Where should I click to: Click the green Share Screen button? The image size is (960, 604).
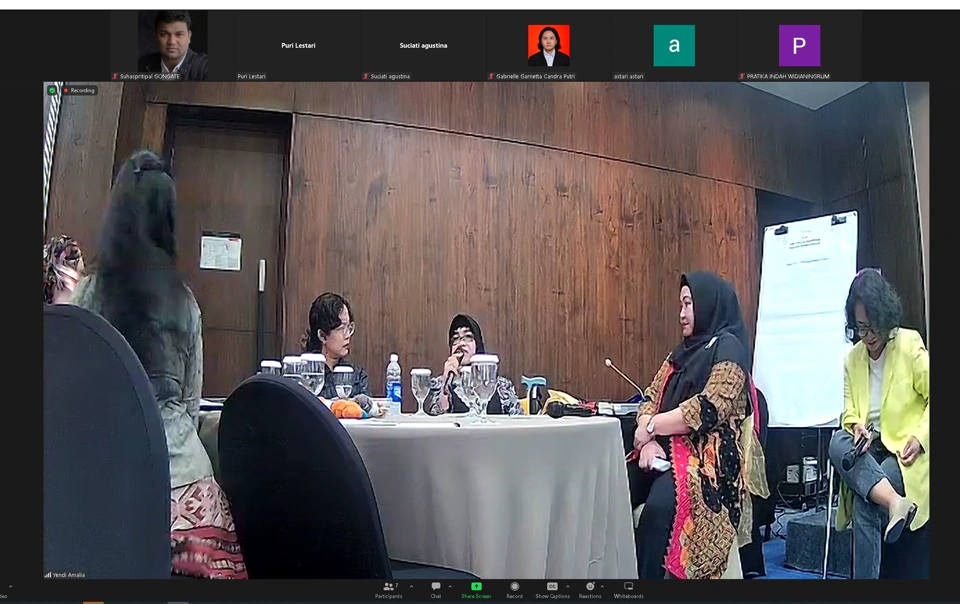476,589
